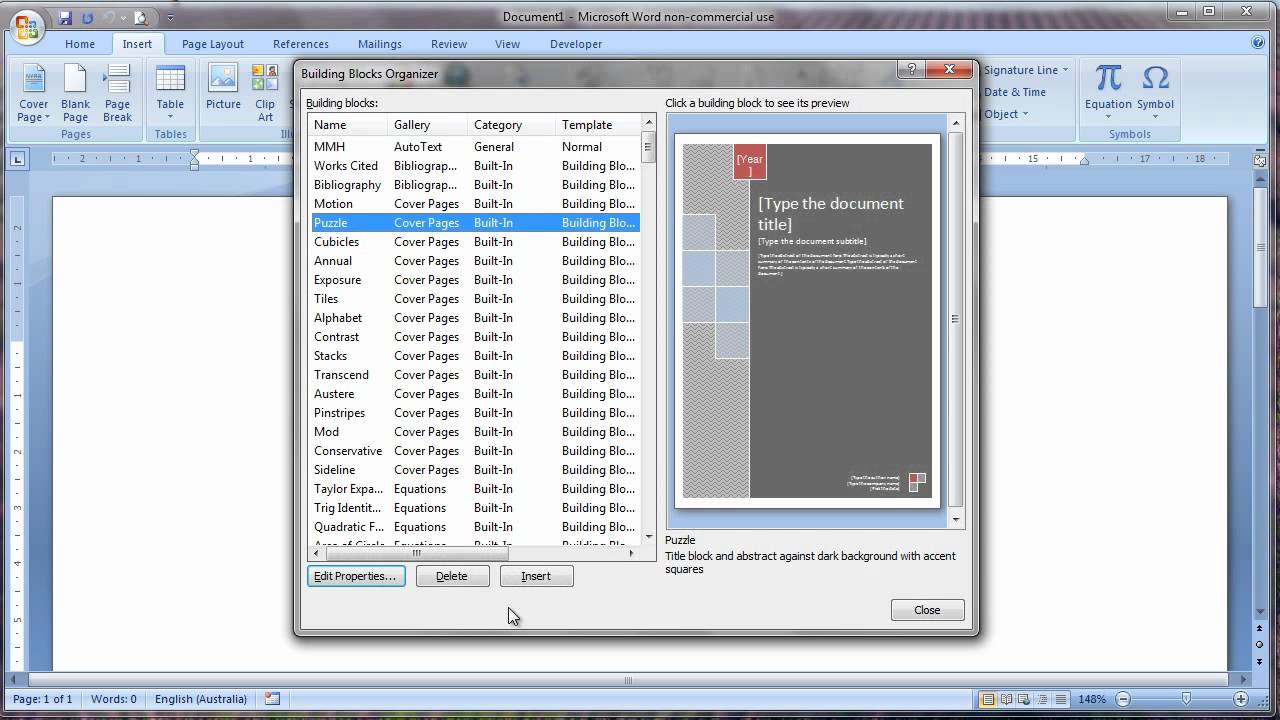
Task: Select the Alphabet cover page row
Action: (x=474, y=318)
